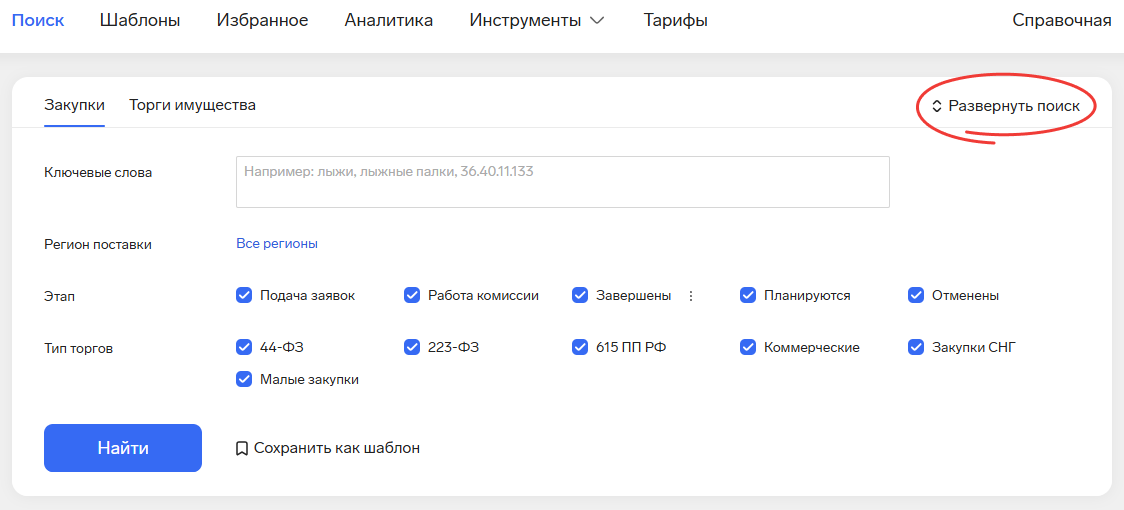
Task: Click the bookmark icon beside Сохранить как шаблон
Action: click(242, 448)
